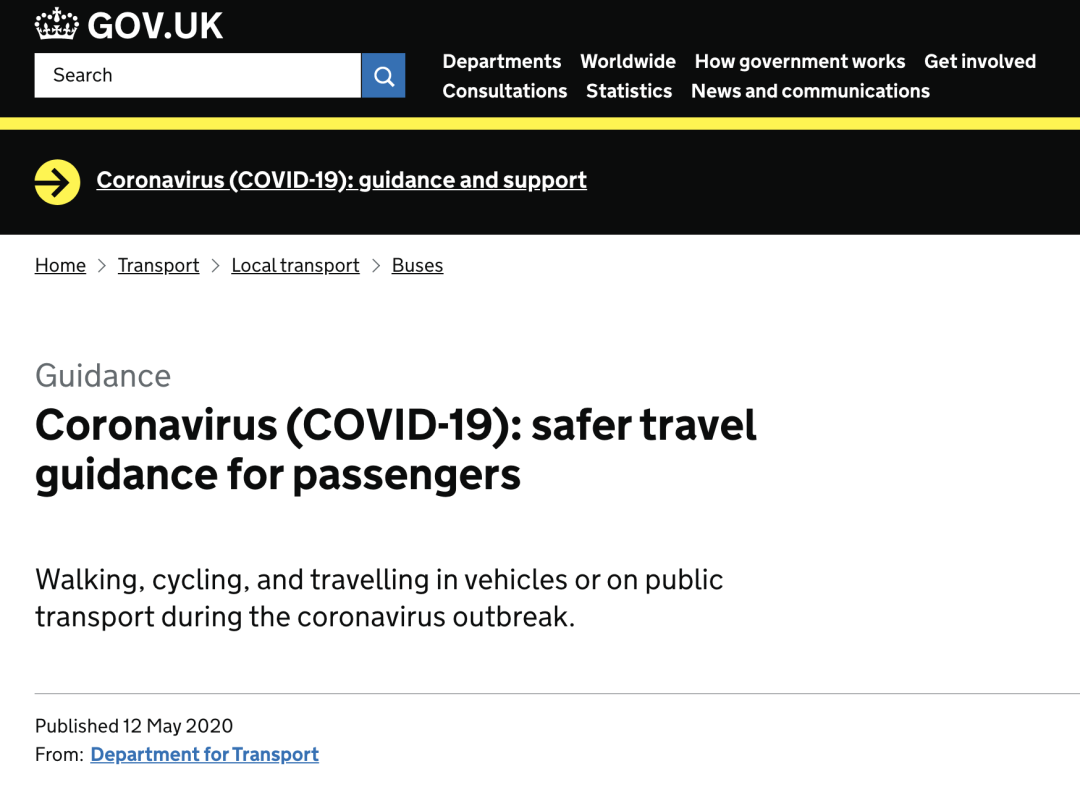Open Coronavirus guidance and support banner link
Image resolution: width=1080 pixels, height=798 pixels.
pyautogui.click(x=341, y=181)
